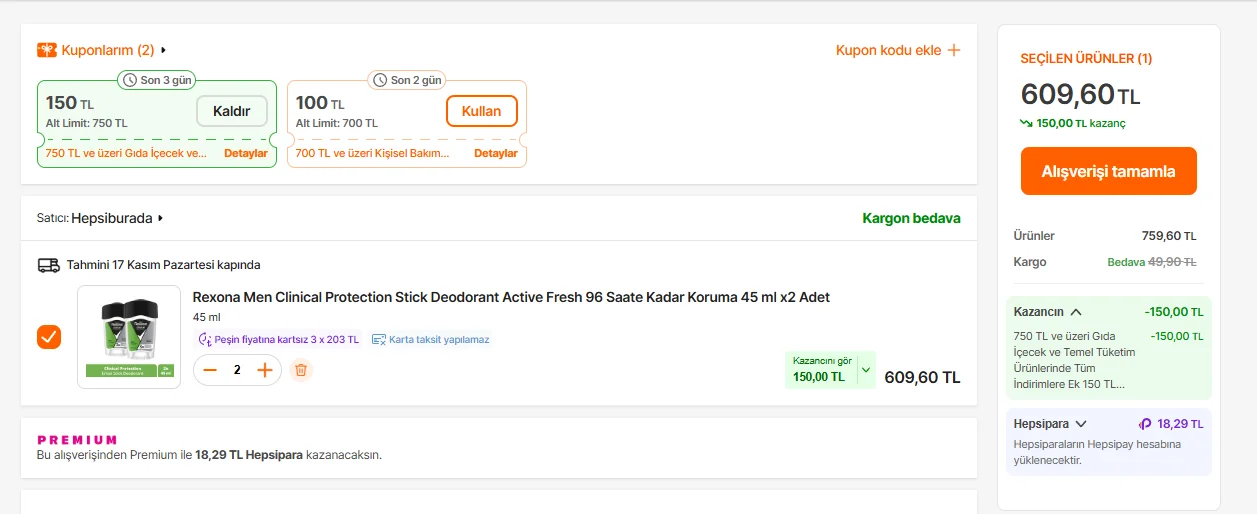The height and width of the screenshot is (514, 1257).
Task: Click the plus icon beside Kupon kodu ekle
Action: (954, 50)
